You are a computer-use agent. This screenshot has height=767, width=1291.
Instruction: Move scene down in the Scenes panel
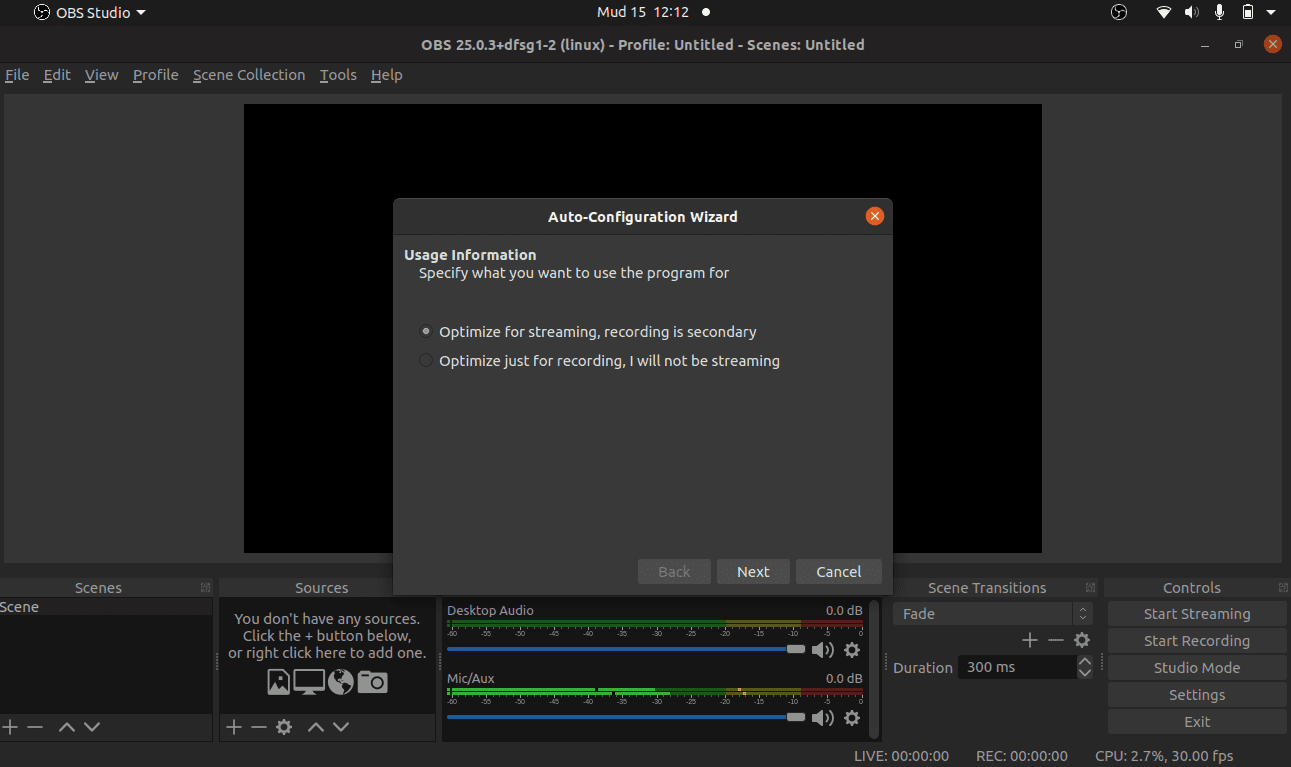(x=92, y=727)
